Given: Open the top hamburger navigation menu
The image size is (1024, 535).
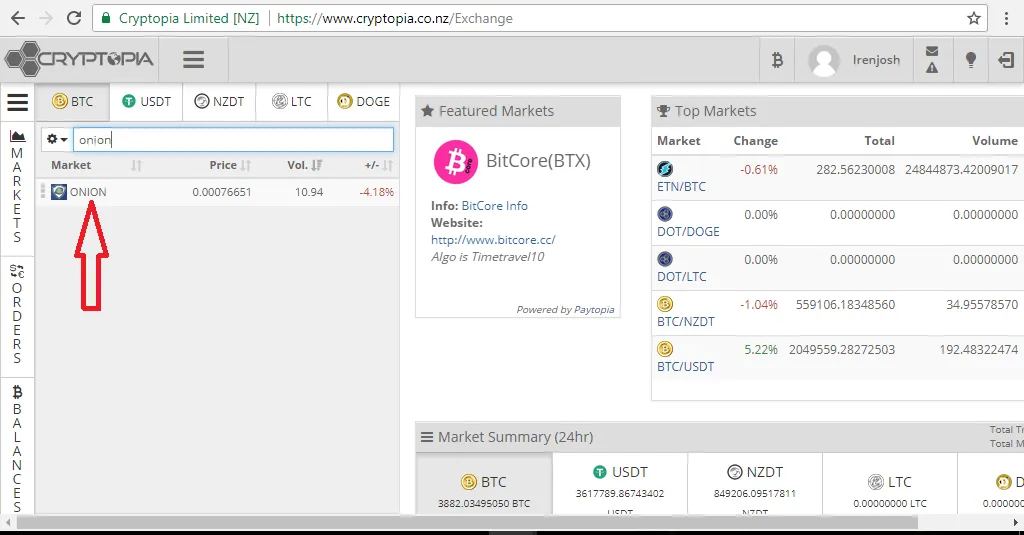Looking at the screenshot, I should tap(193, 59).
